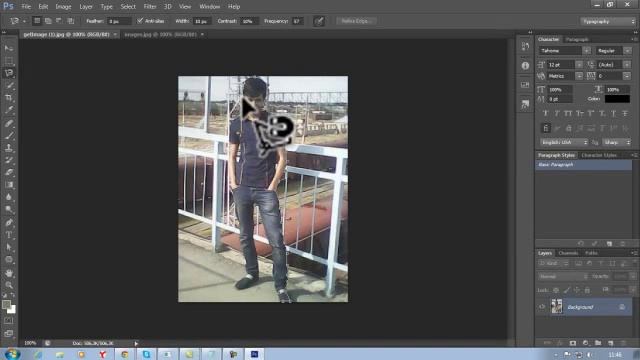
Task: Click Add layer mask icon
Action: point(573,343)
